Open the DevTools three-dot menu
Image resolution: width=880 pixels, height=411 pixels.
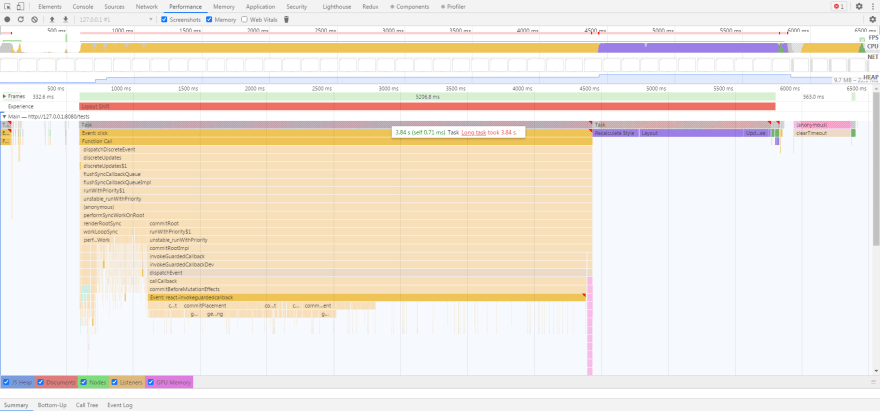[x=872, y=7]
